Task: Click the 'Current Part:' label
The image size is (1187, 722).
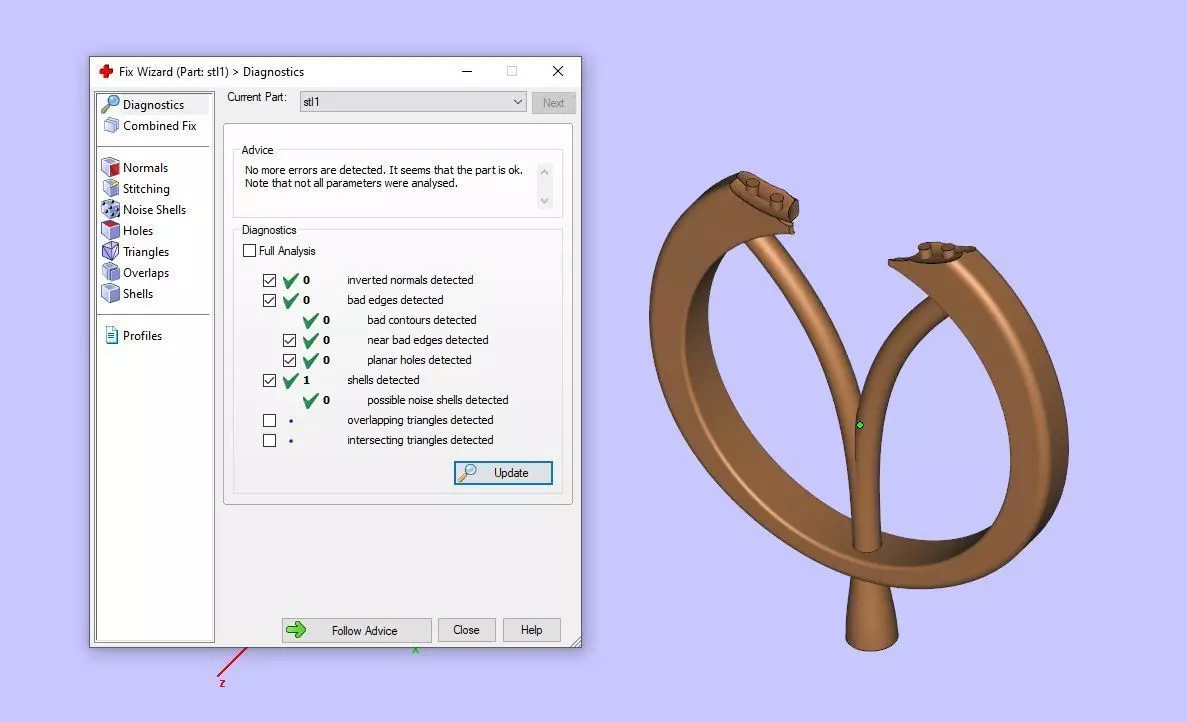Action: tap(257, 97)
